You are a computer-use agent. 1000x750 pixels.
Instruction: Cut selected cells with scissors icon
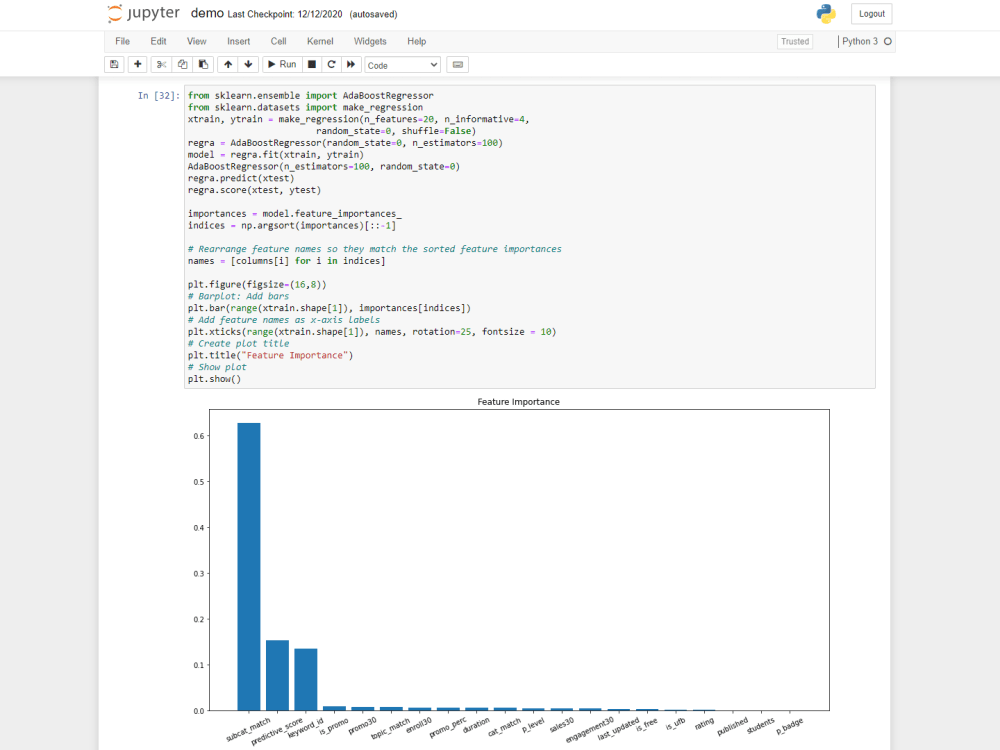click(161, 64)
